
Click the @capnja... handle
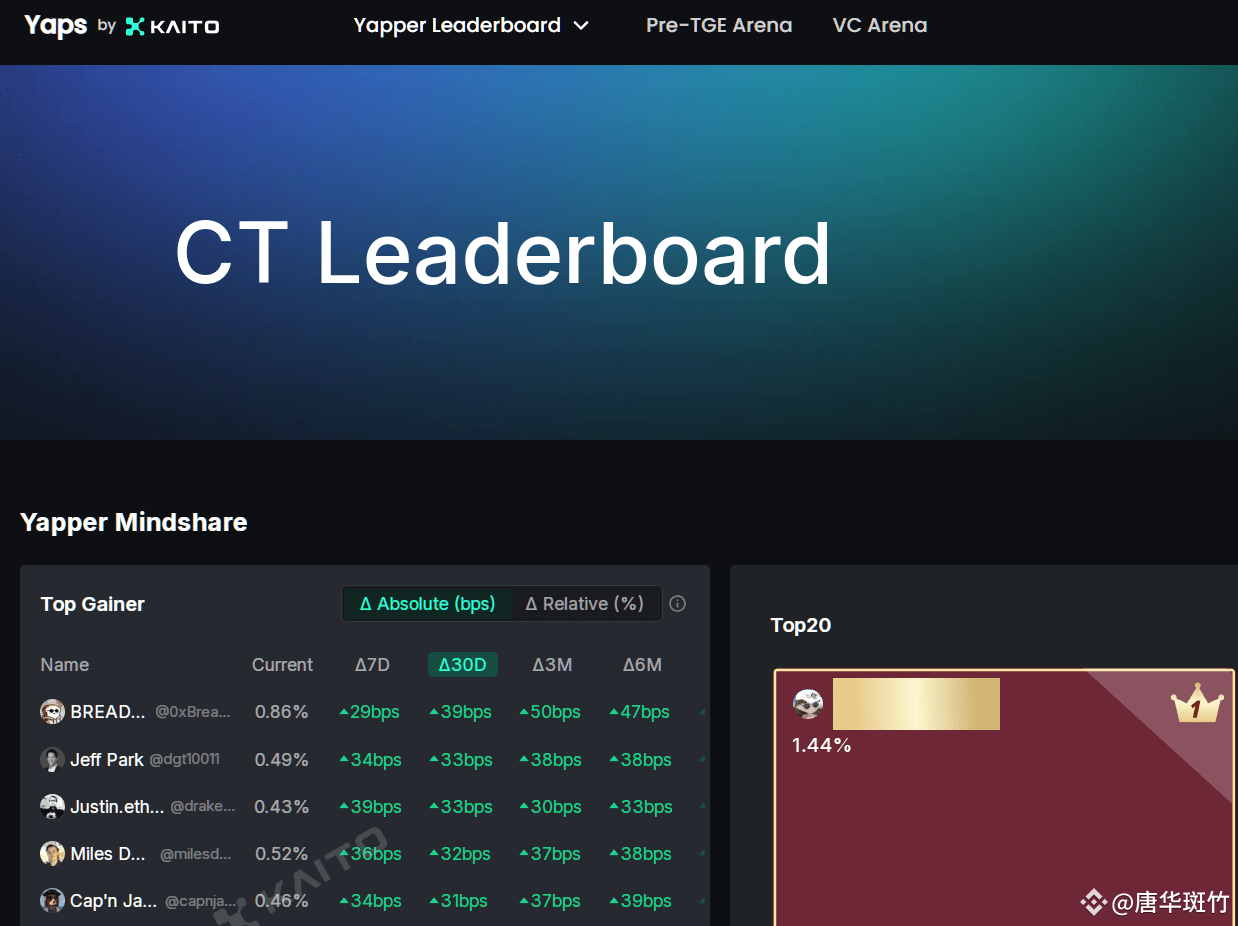click(201, 900)
